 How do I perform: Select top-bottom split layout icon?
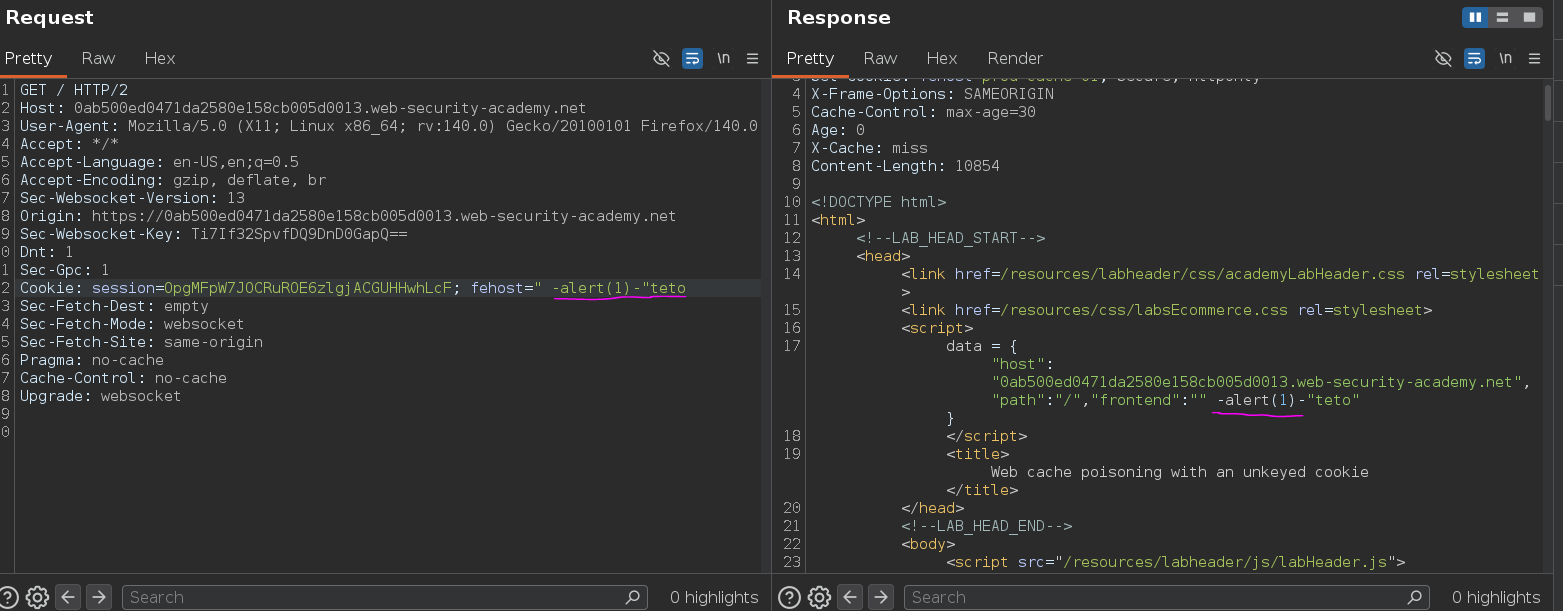click(1503, 17)
